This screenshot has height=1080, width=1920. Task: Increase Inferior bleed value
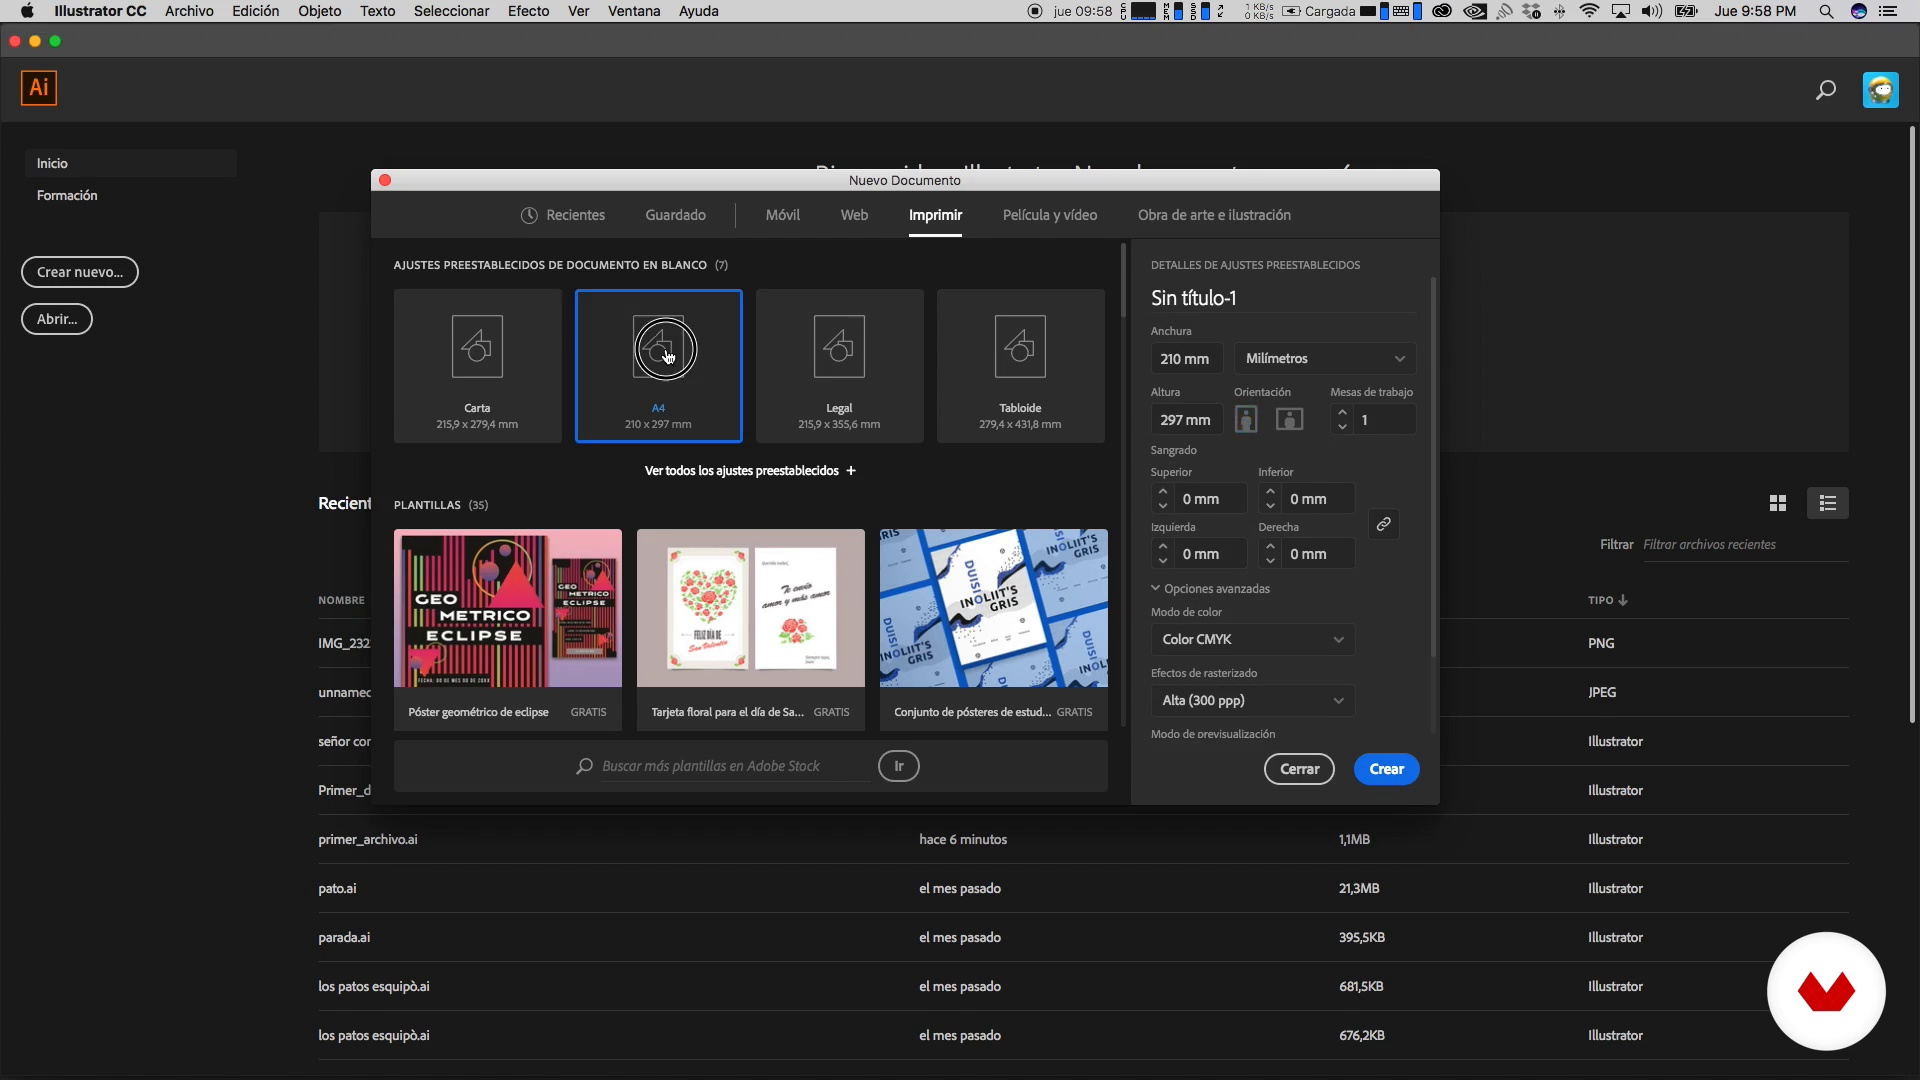pyautogui.click(x=1270, y=492)
